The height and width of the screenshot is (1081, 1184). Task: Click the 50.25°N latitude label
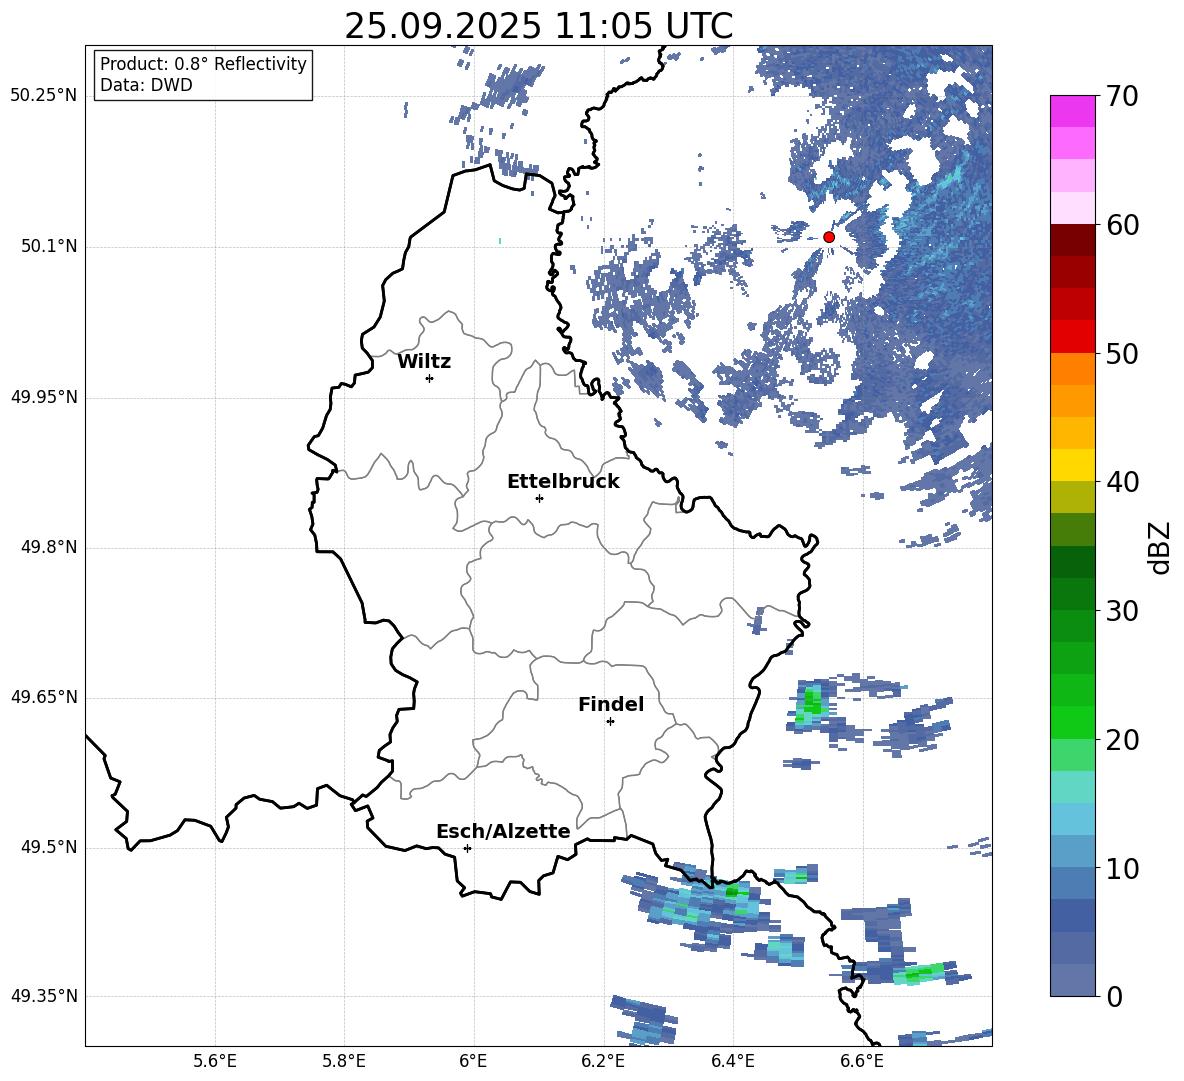click(44, 96)
